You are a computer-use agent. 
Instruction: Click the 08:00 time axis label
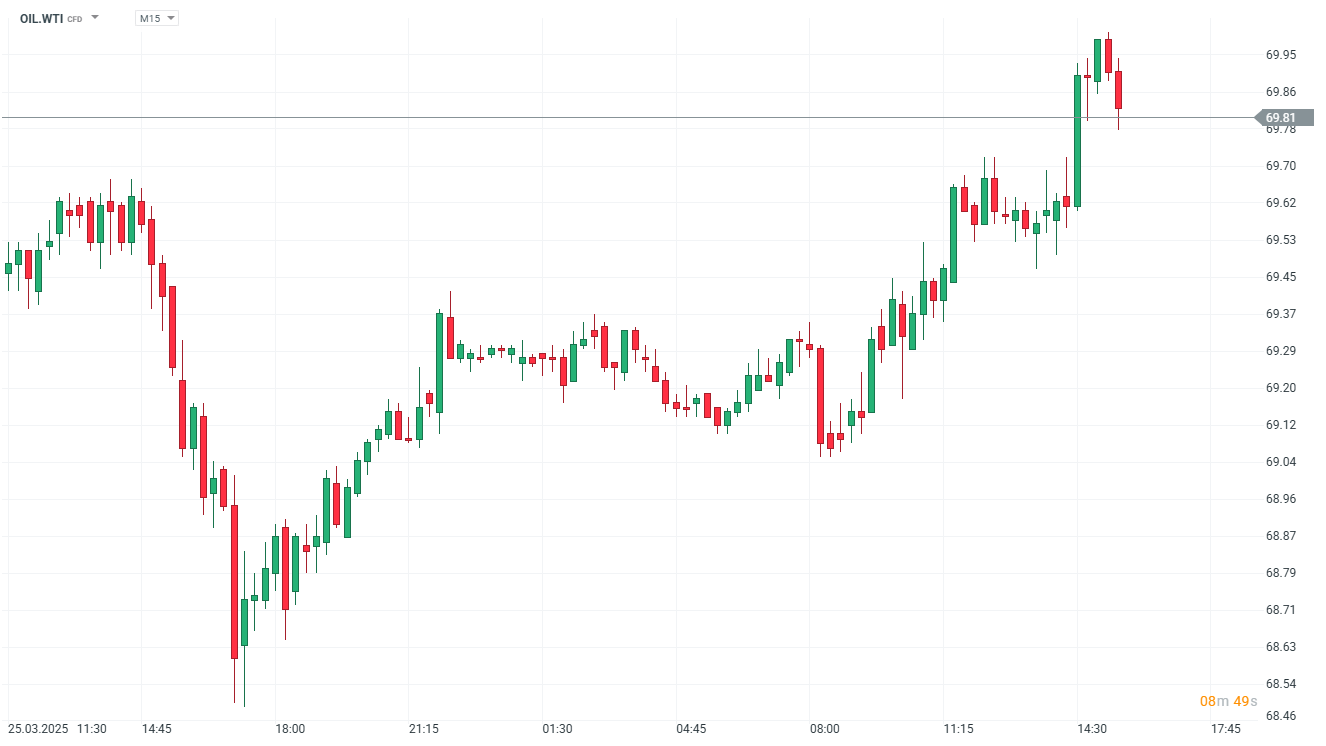coord(824,729)
